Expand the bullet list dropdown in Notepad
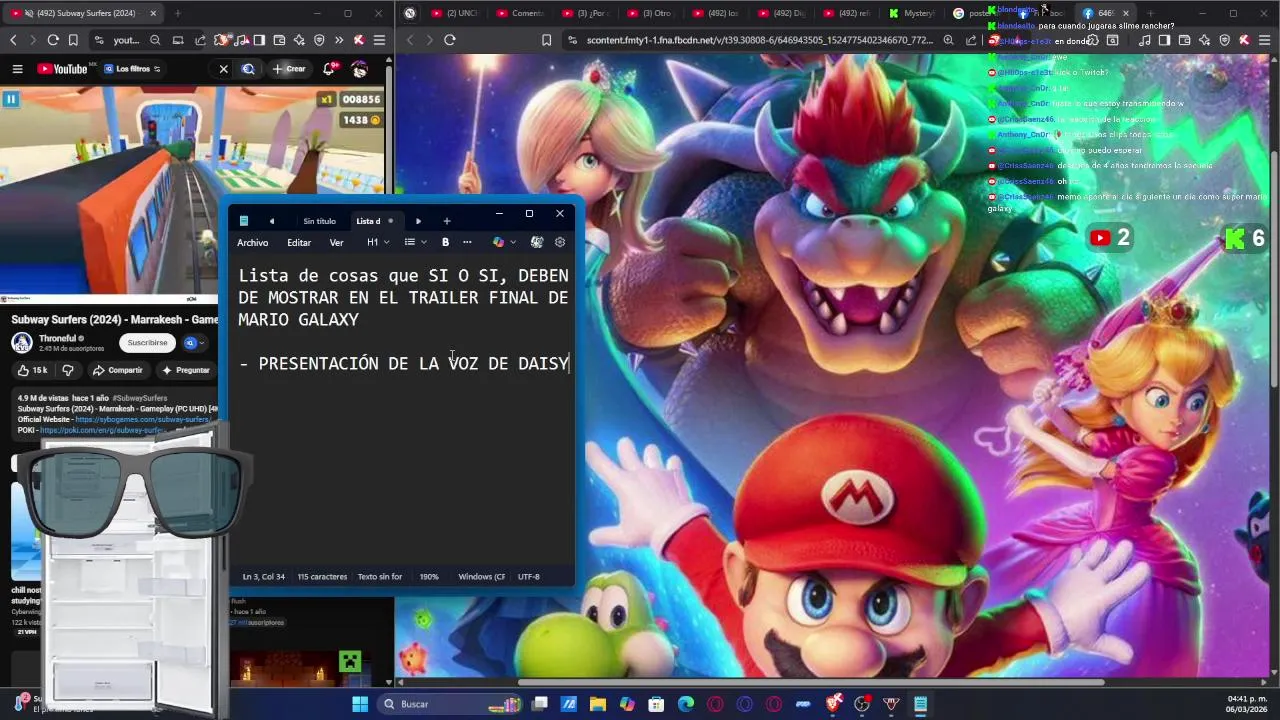This screenshot has height=720, width=1280. tap(415, 242)
